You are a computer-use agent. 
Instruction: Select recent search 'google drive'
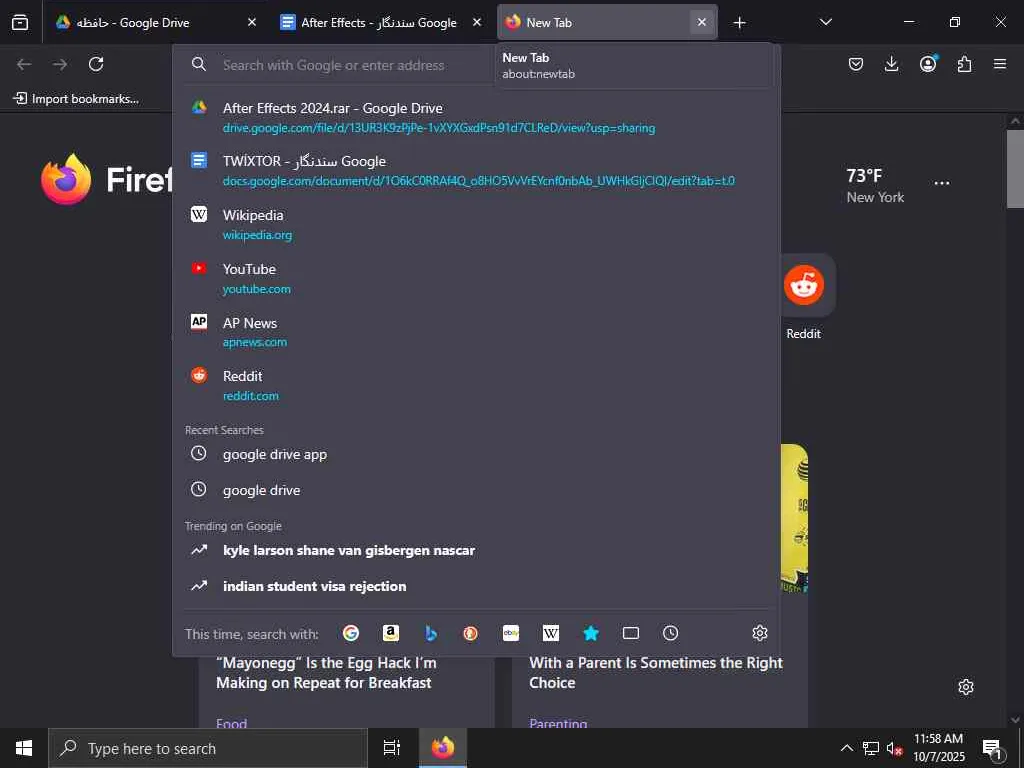tap(477, 490)
